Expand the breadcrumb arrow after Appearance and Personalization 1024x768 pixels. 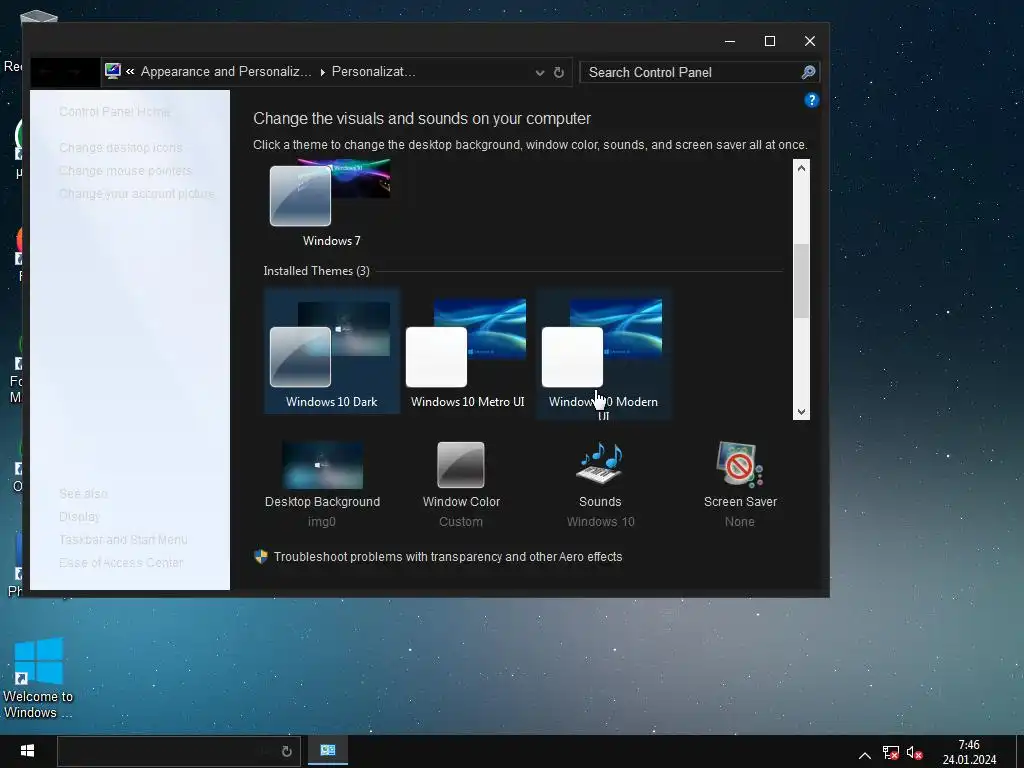[x=322, y=72]
